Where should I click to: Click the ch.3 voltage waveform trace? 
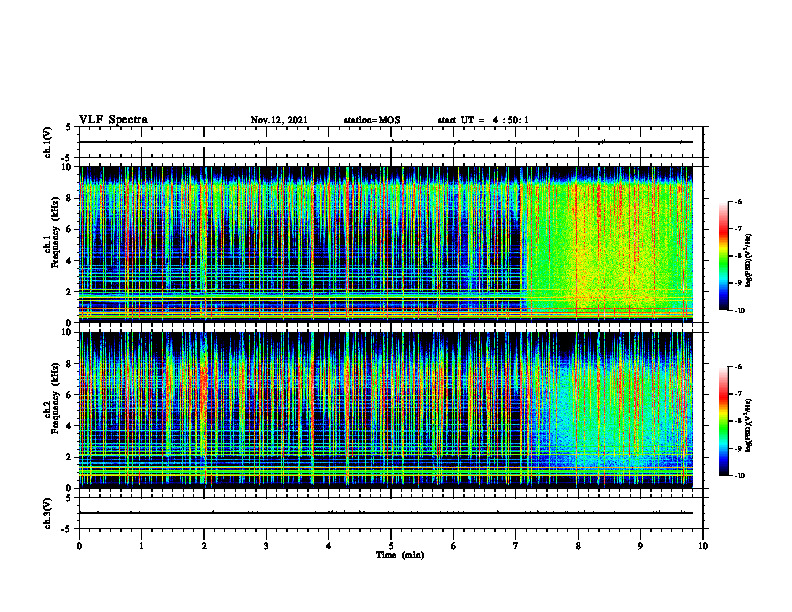(x=386, y=513)
